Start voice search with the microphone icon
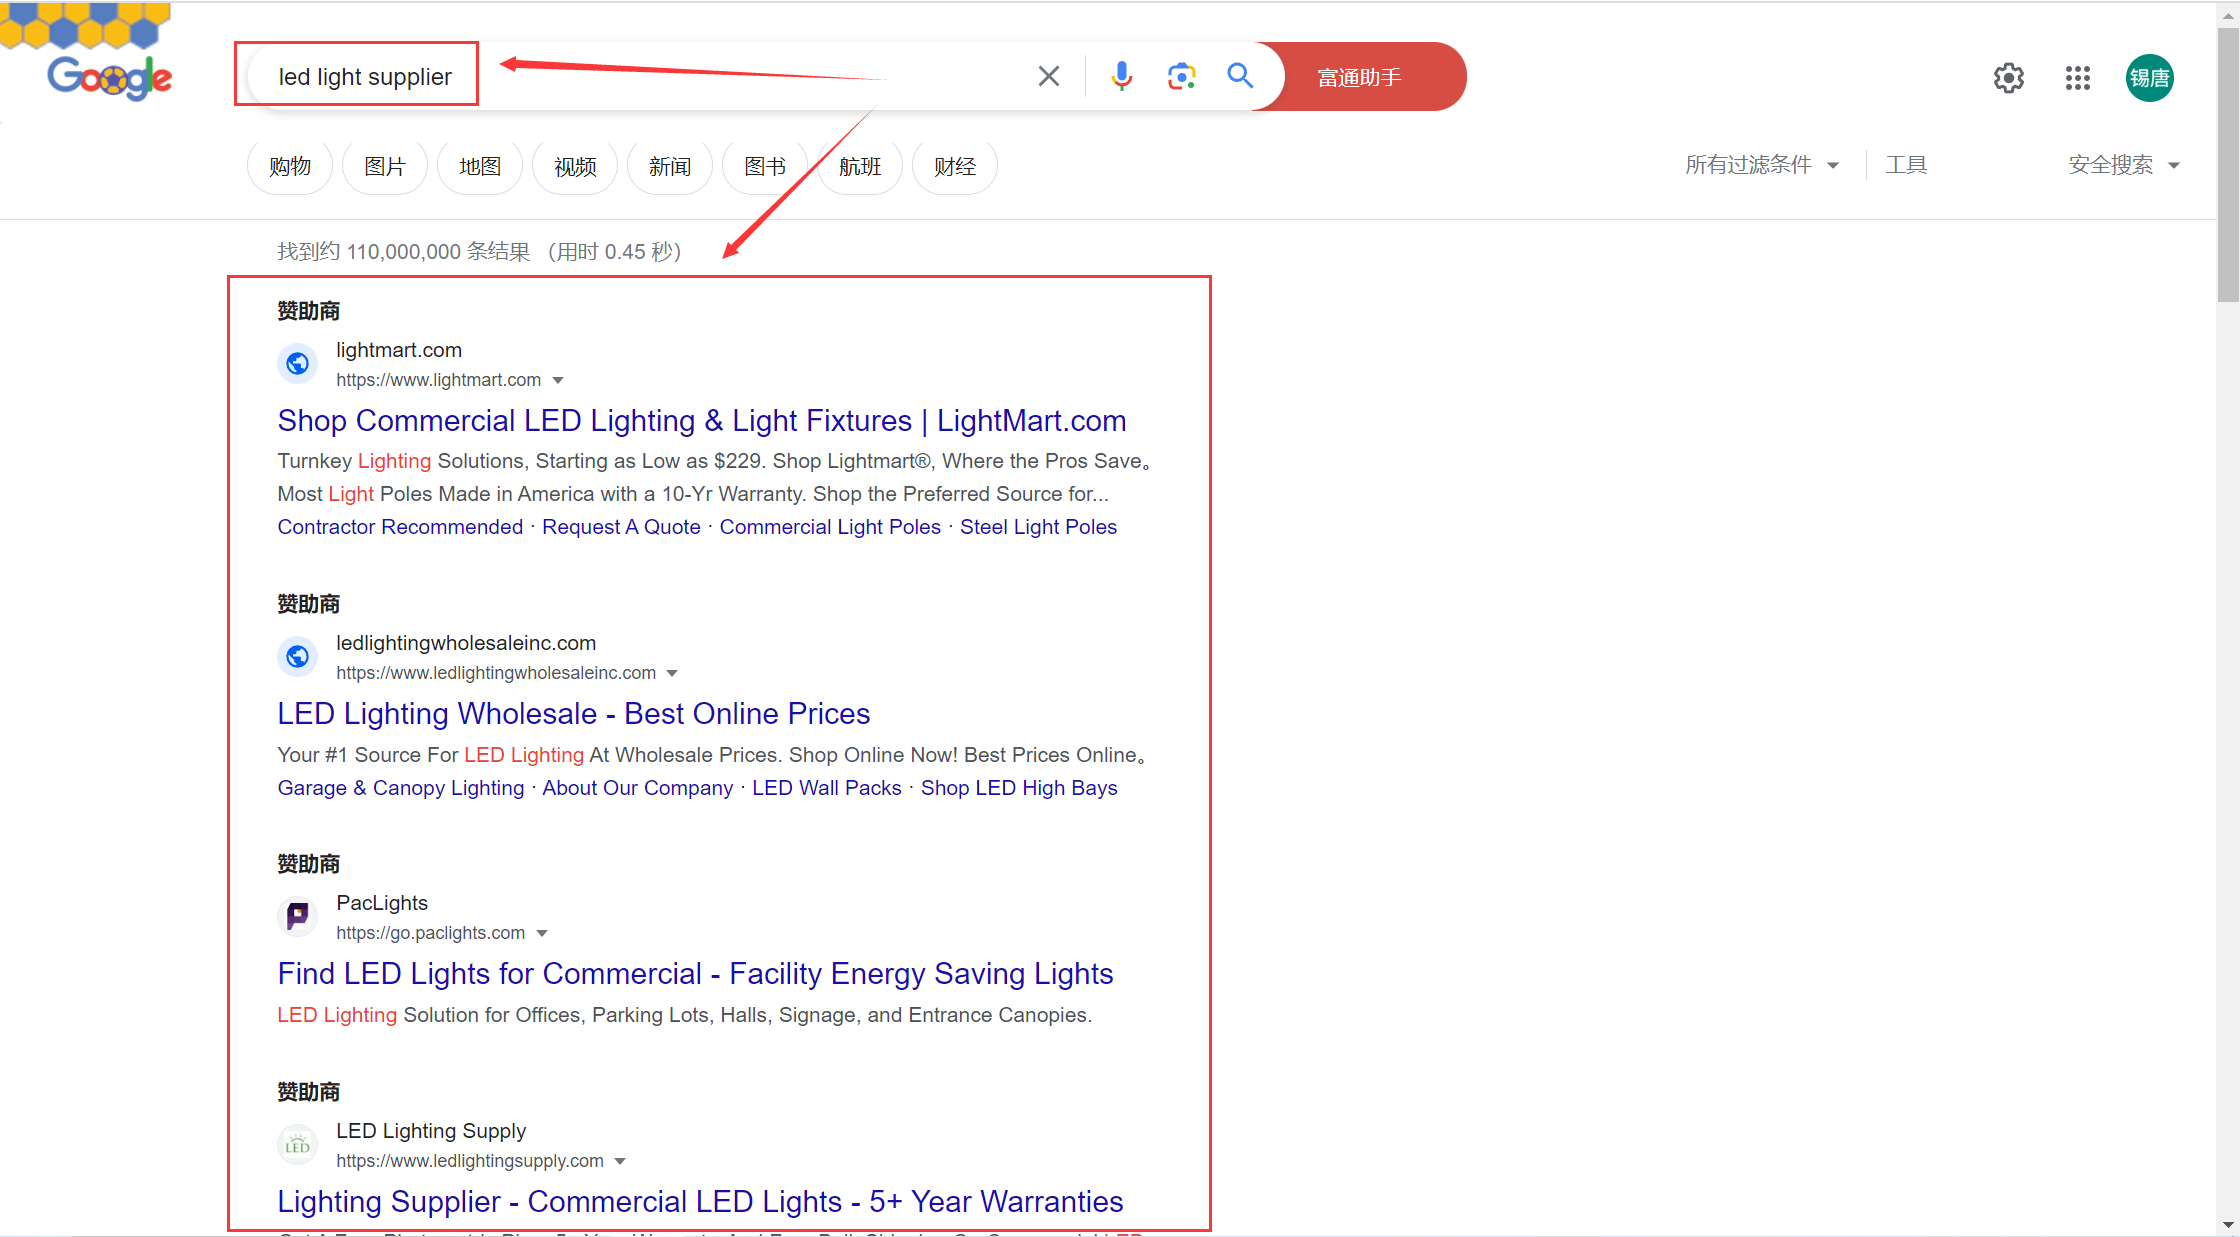Viewport: 2240px width, 1237px height. coord(1122,76)
